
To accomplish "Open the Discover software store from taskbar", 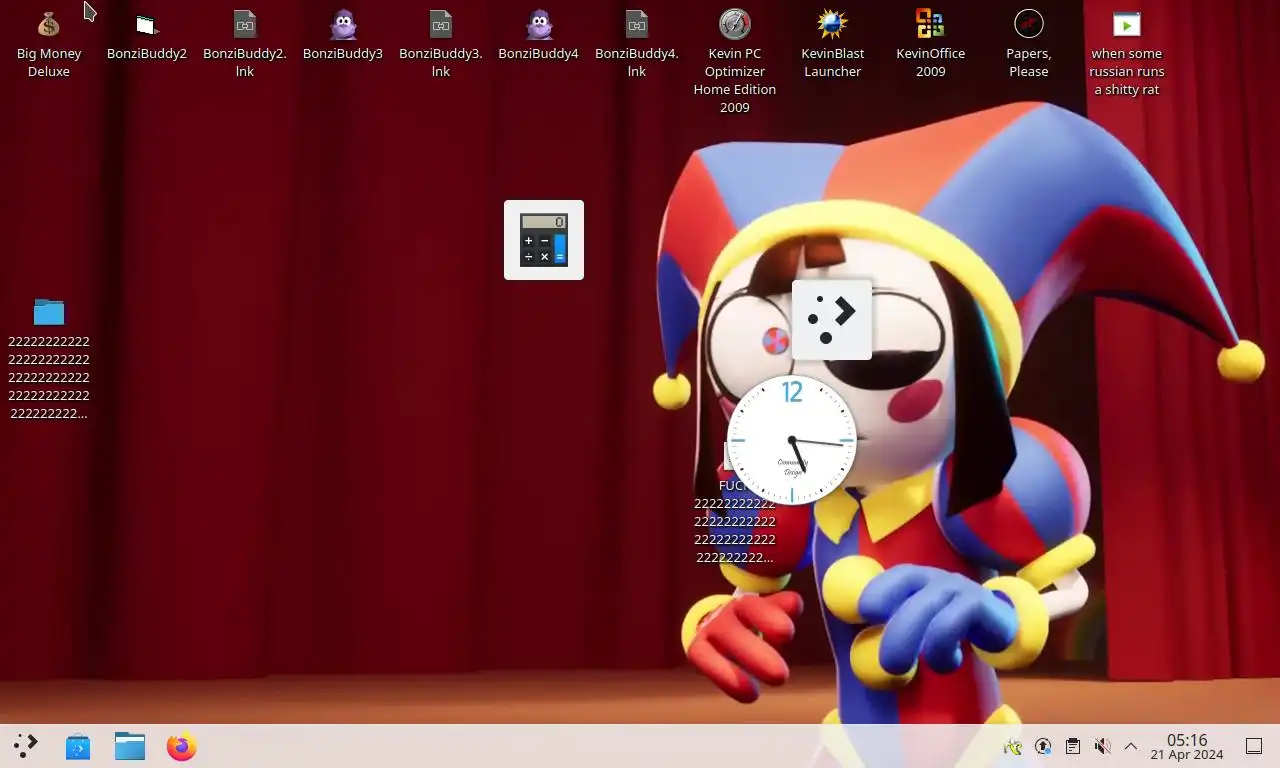I will (78, 746).
